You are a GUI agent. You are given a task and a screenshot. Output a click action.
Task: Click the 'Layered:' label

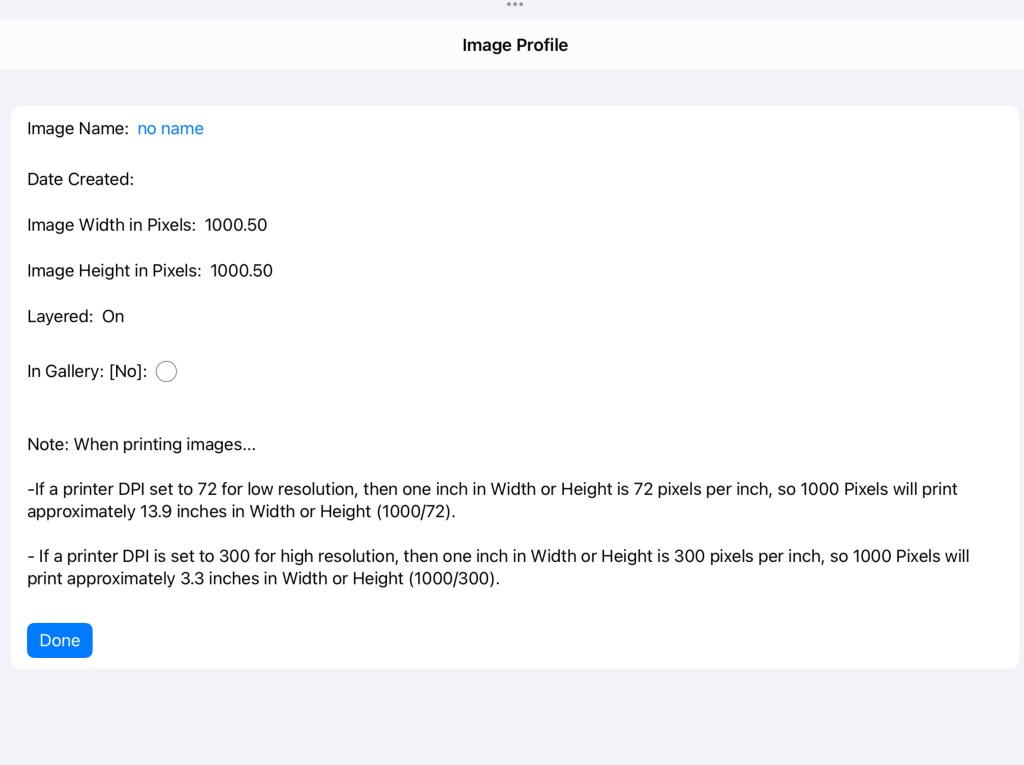pyautogui.click(x=60, y=316)
